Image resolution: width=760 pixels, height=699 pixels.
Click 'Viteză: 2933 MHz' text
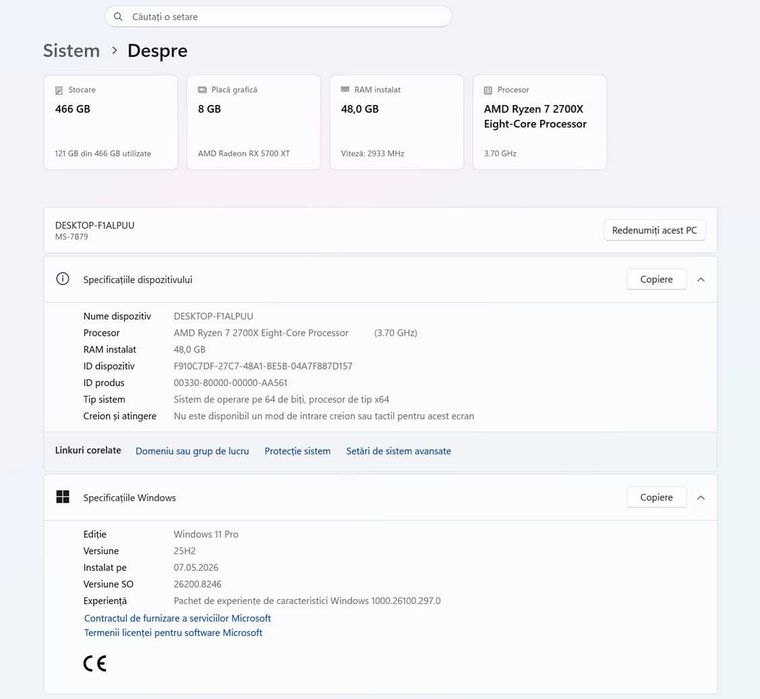372,153
